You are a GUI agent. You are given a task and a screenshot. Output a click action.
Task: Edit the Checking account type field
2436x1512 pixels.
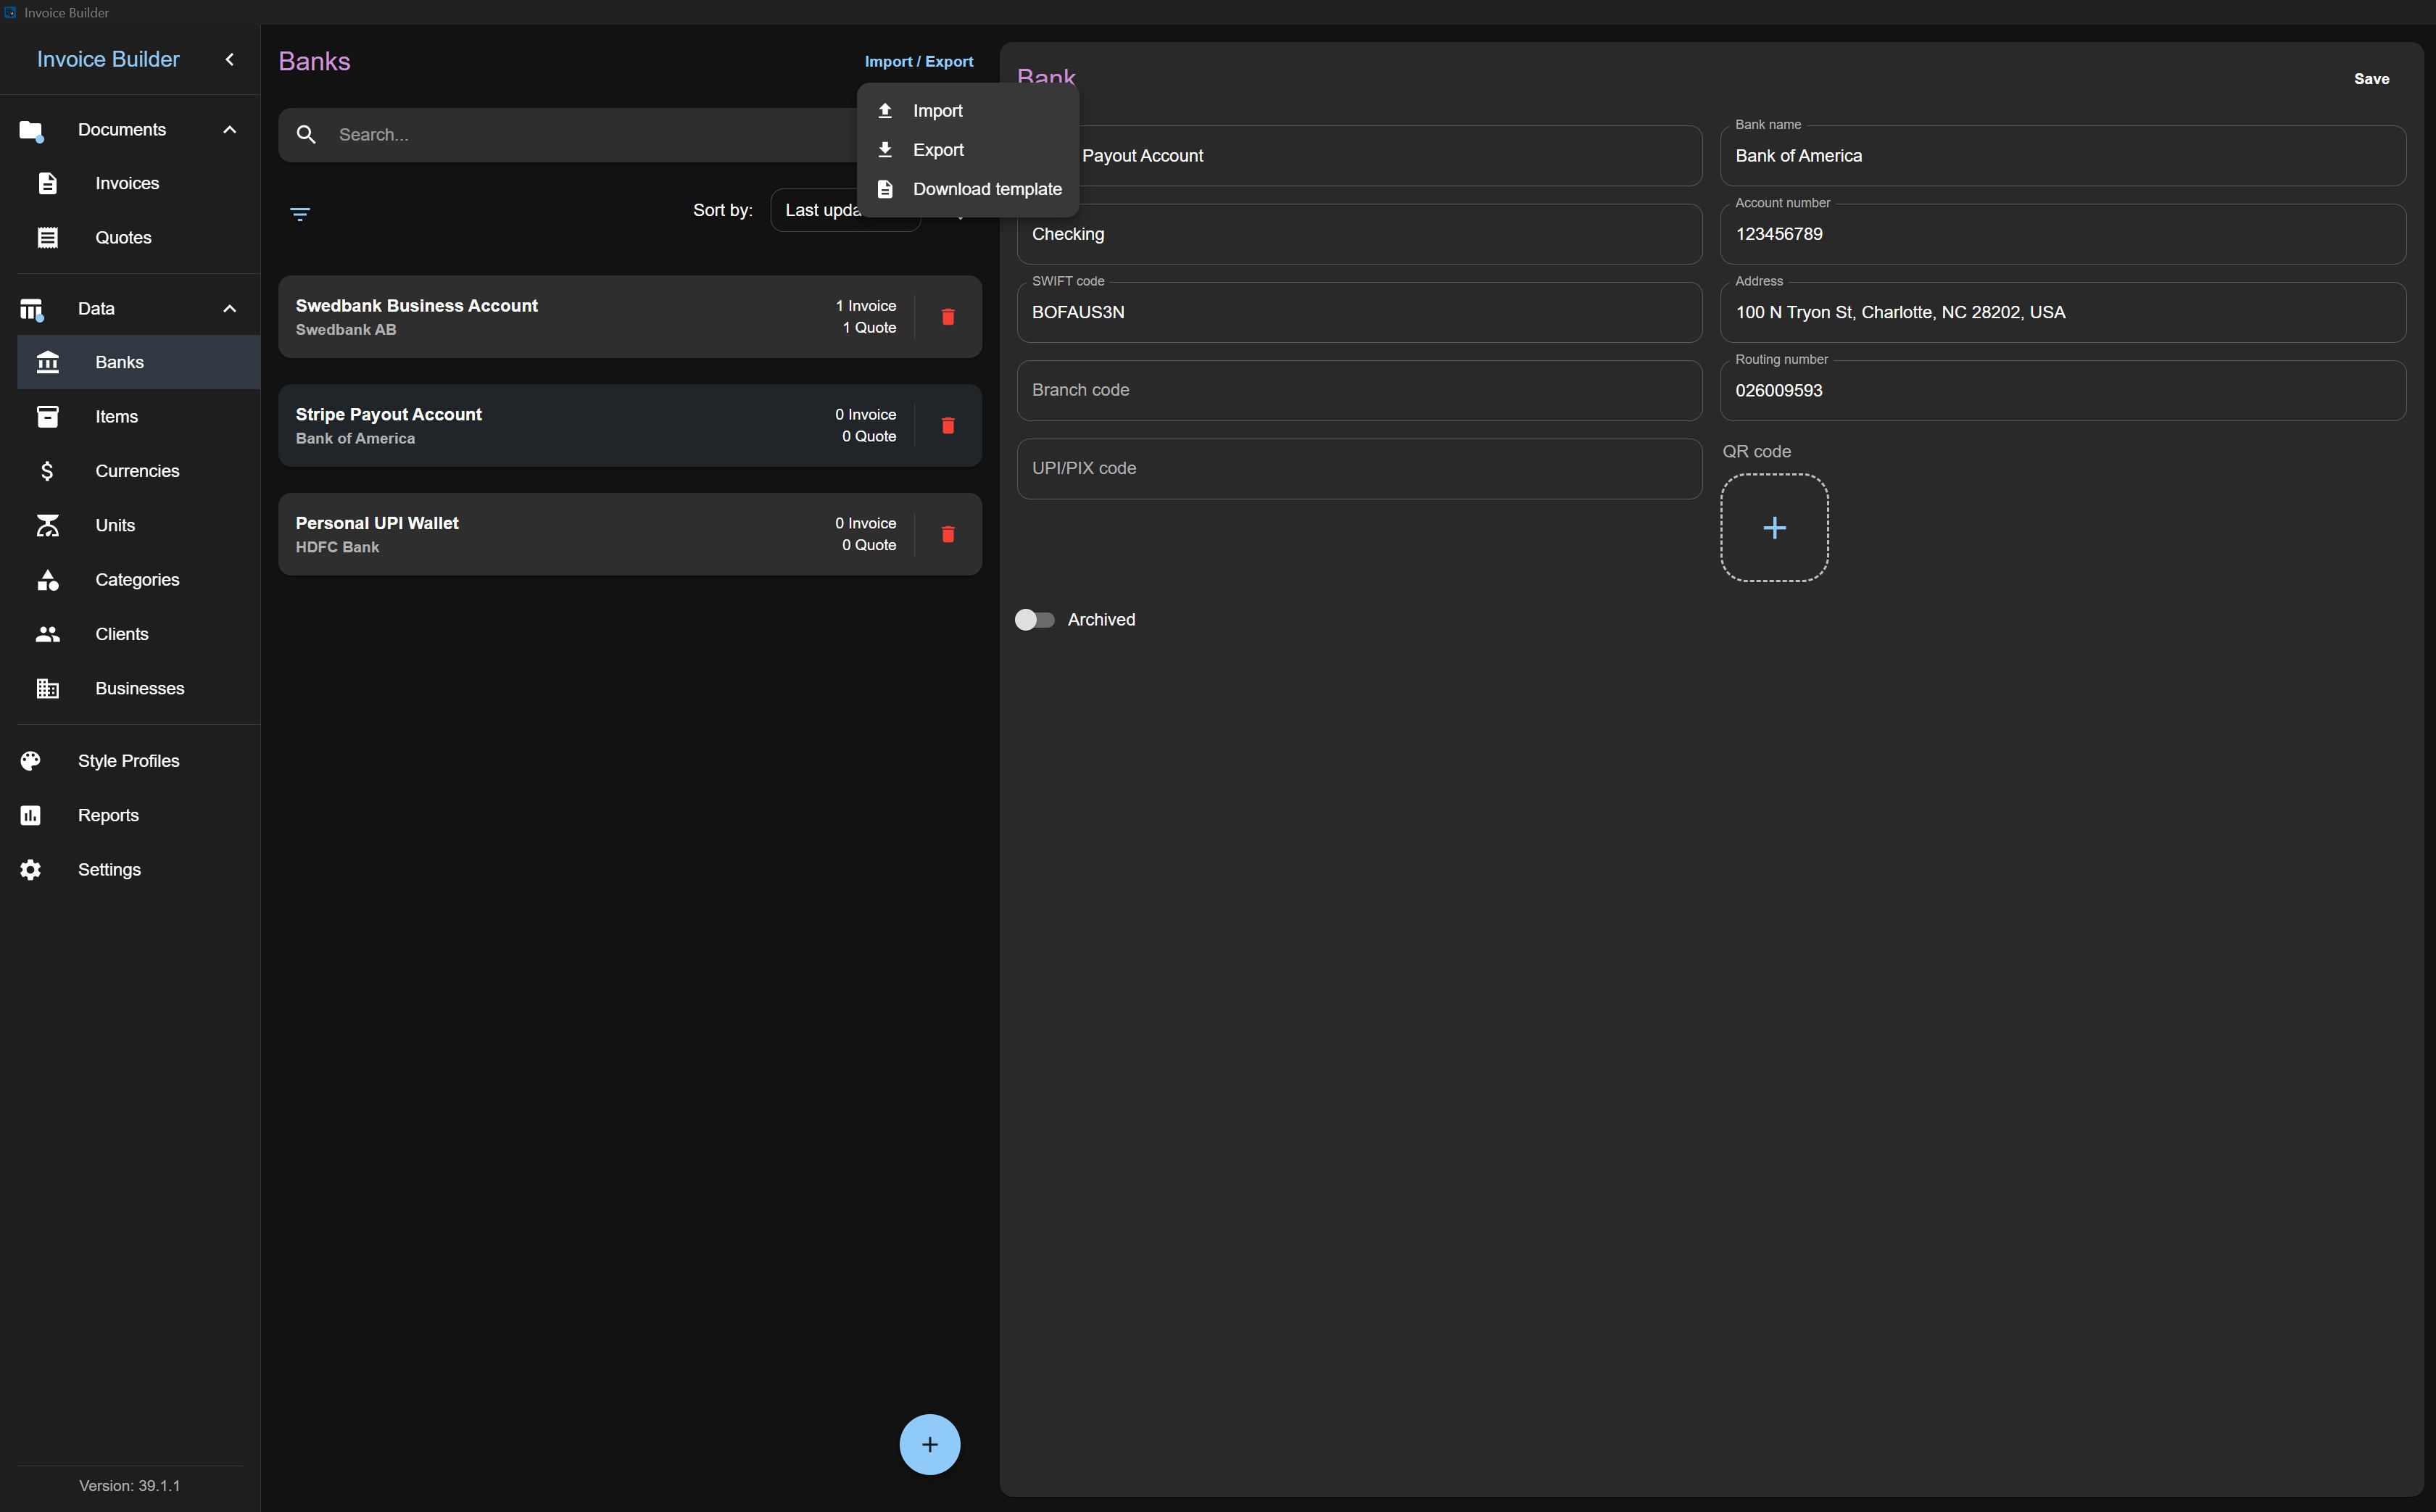coord(1359,234)
